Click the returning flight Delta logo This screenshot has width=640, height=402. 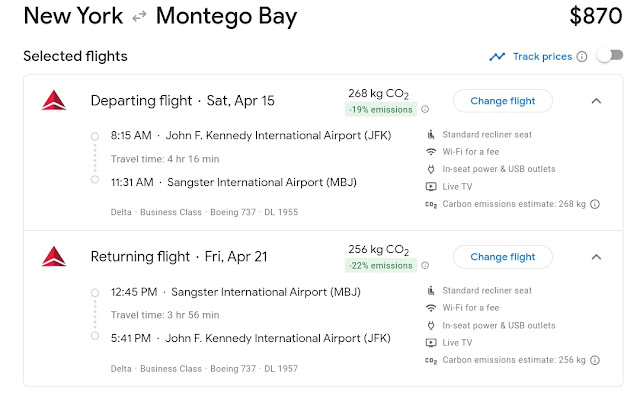click(53, 257)
